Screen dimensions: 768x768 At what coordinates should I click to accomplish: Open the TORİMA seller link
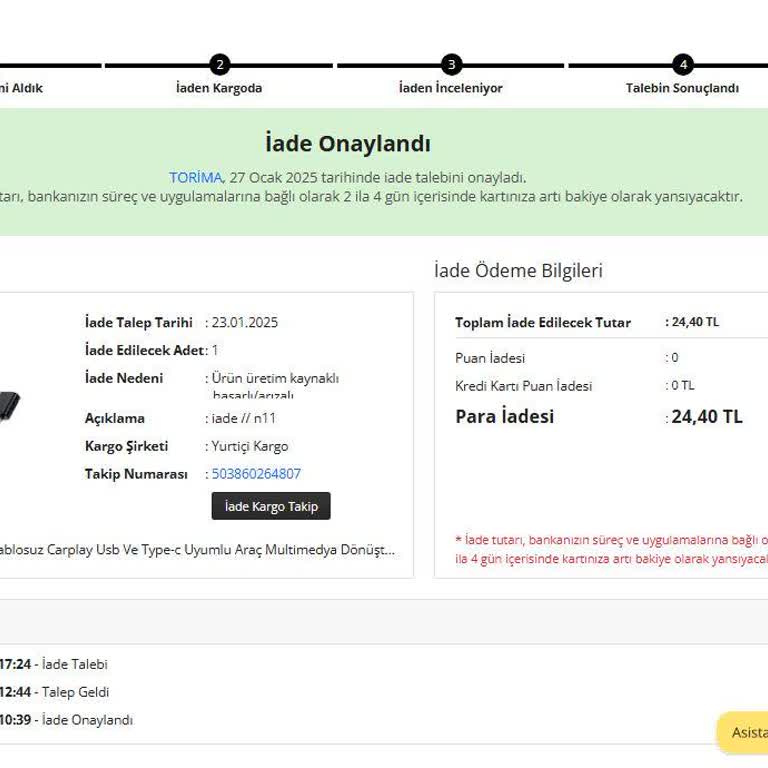[x=195, y=177]
